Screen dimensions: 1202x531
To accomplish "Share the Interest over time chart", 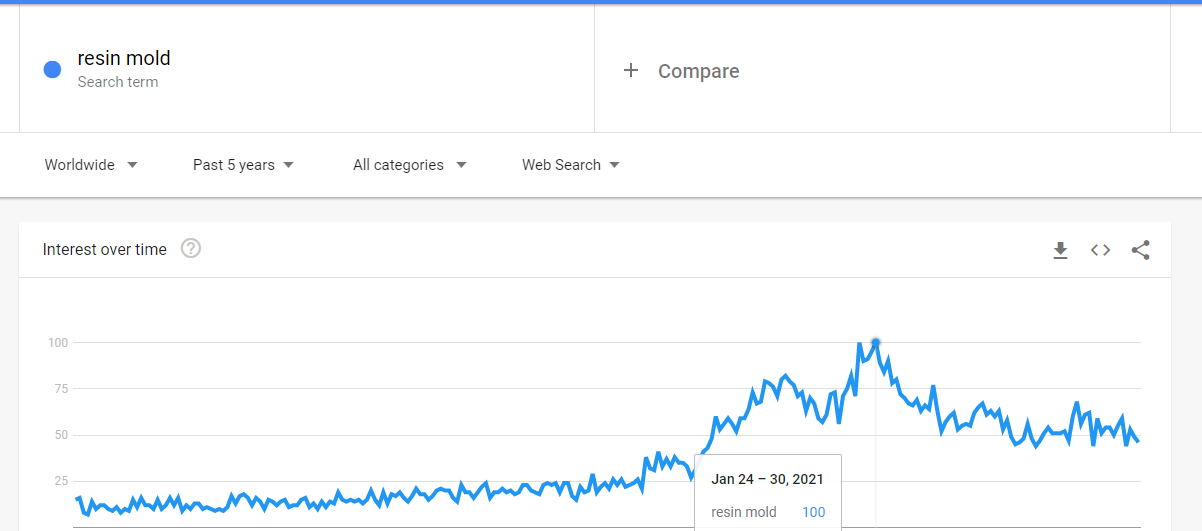I will tap(1140, 250).
